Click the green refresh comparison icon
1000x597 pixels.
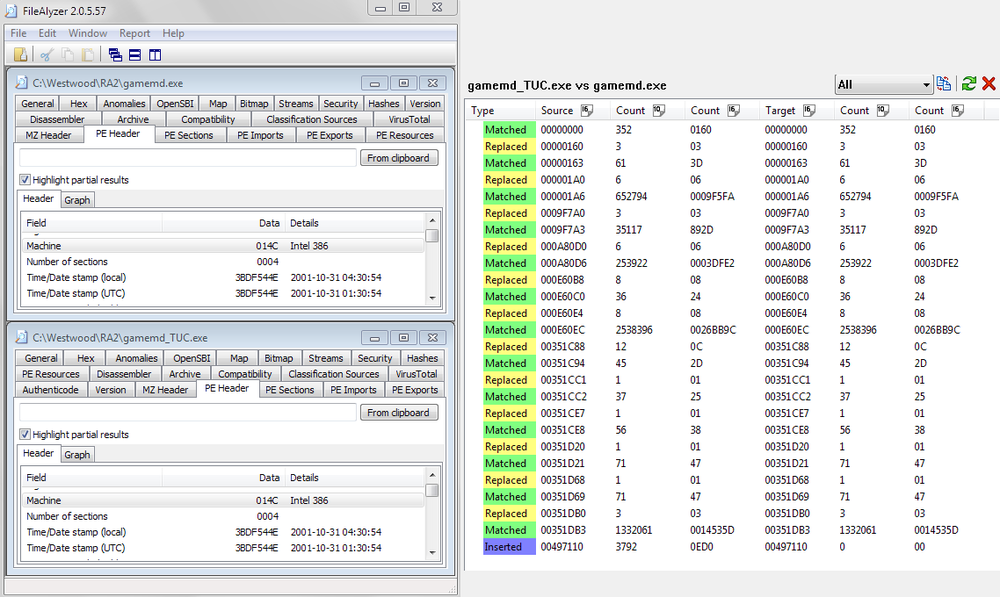click(x=969, y=84)
